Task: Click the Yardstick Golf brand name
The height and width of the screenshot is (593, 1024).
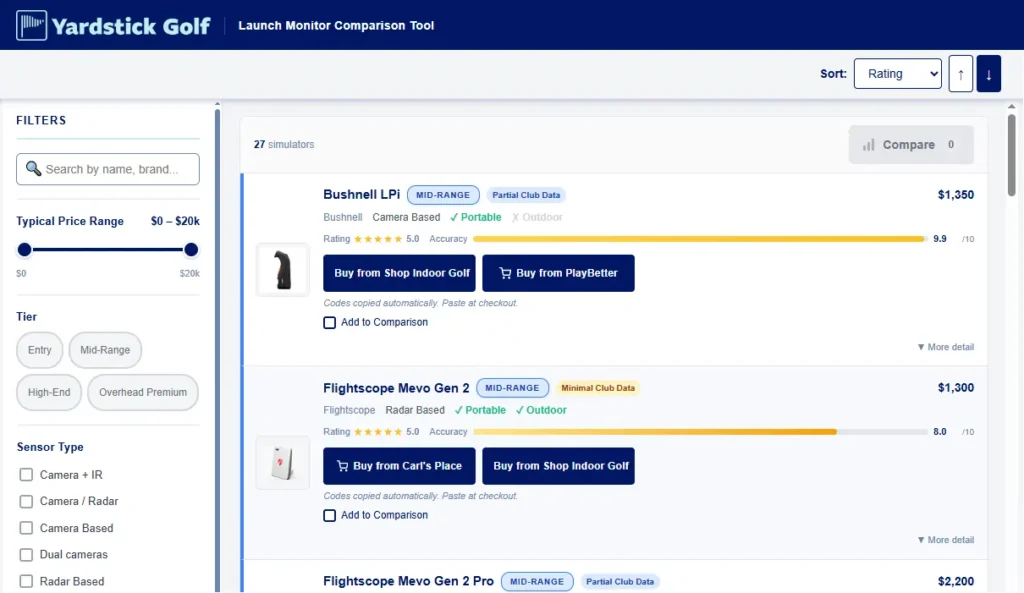Action: point(131,25)
